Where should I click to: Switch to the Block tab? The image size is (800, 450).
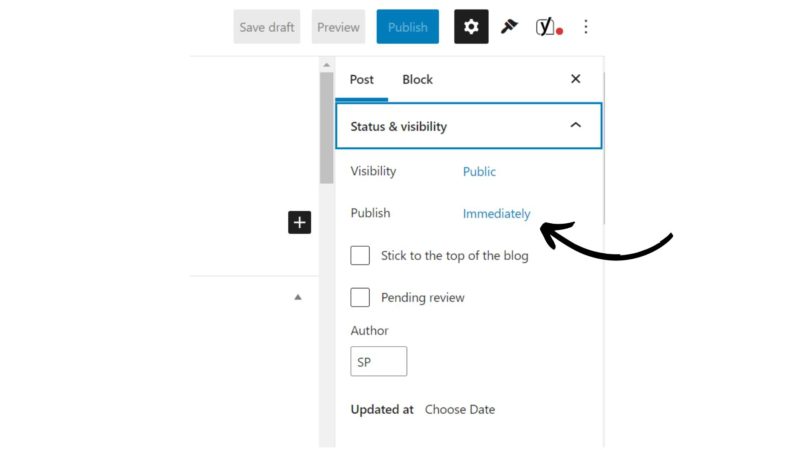tap(417, 80)
